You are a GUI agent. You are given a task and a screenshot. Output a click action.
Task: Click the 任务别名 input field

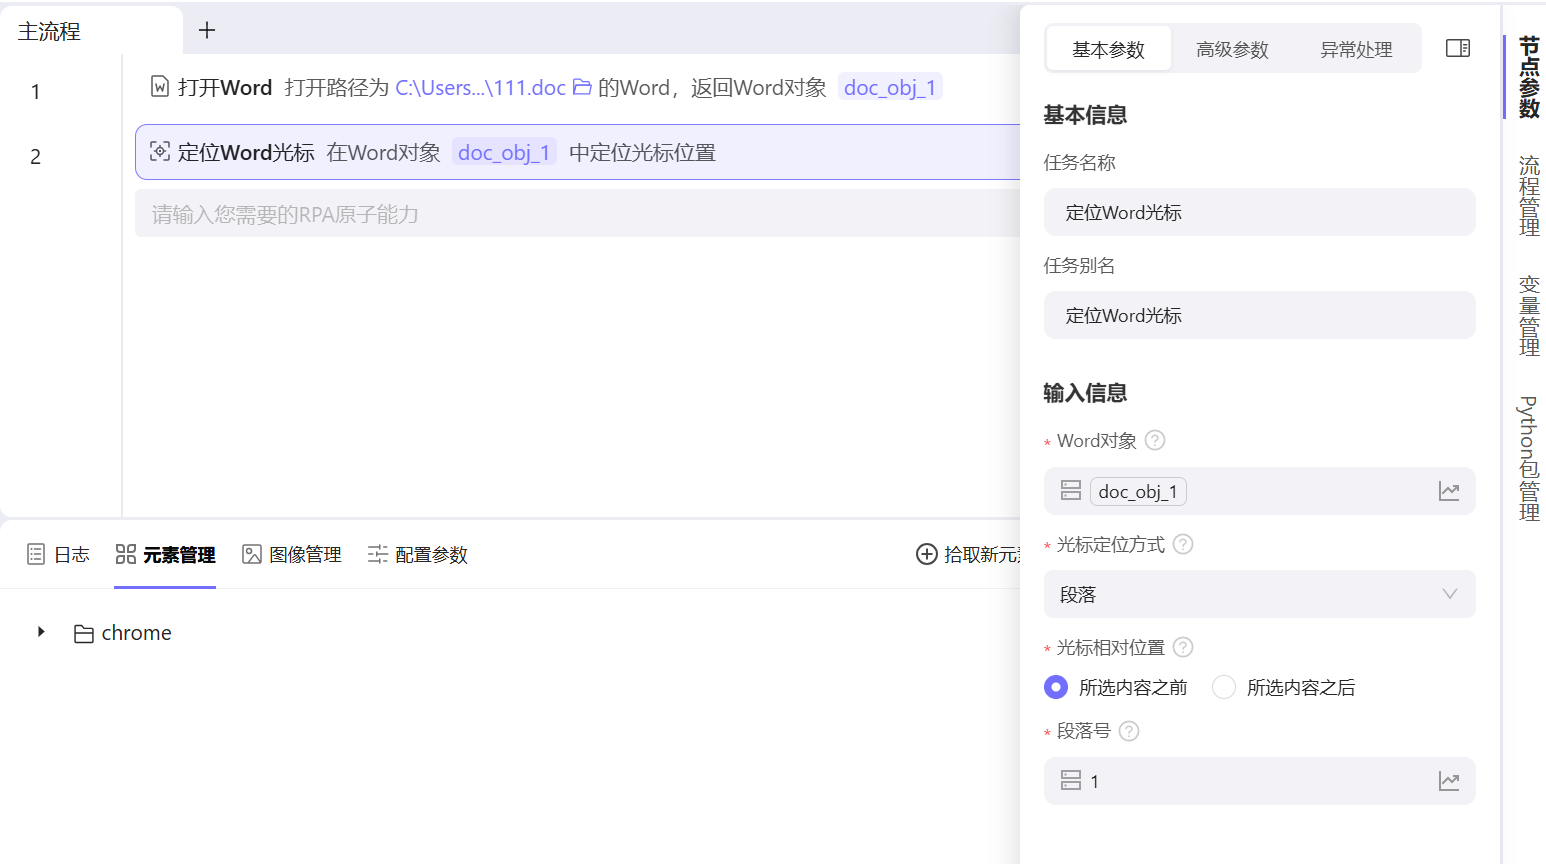[x=1259, y=315]
